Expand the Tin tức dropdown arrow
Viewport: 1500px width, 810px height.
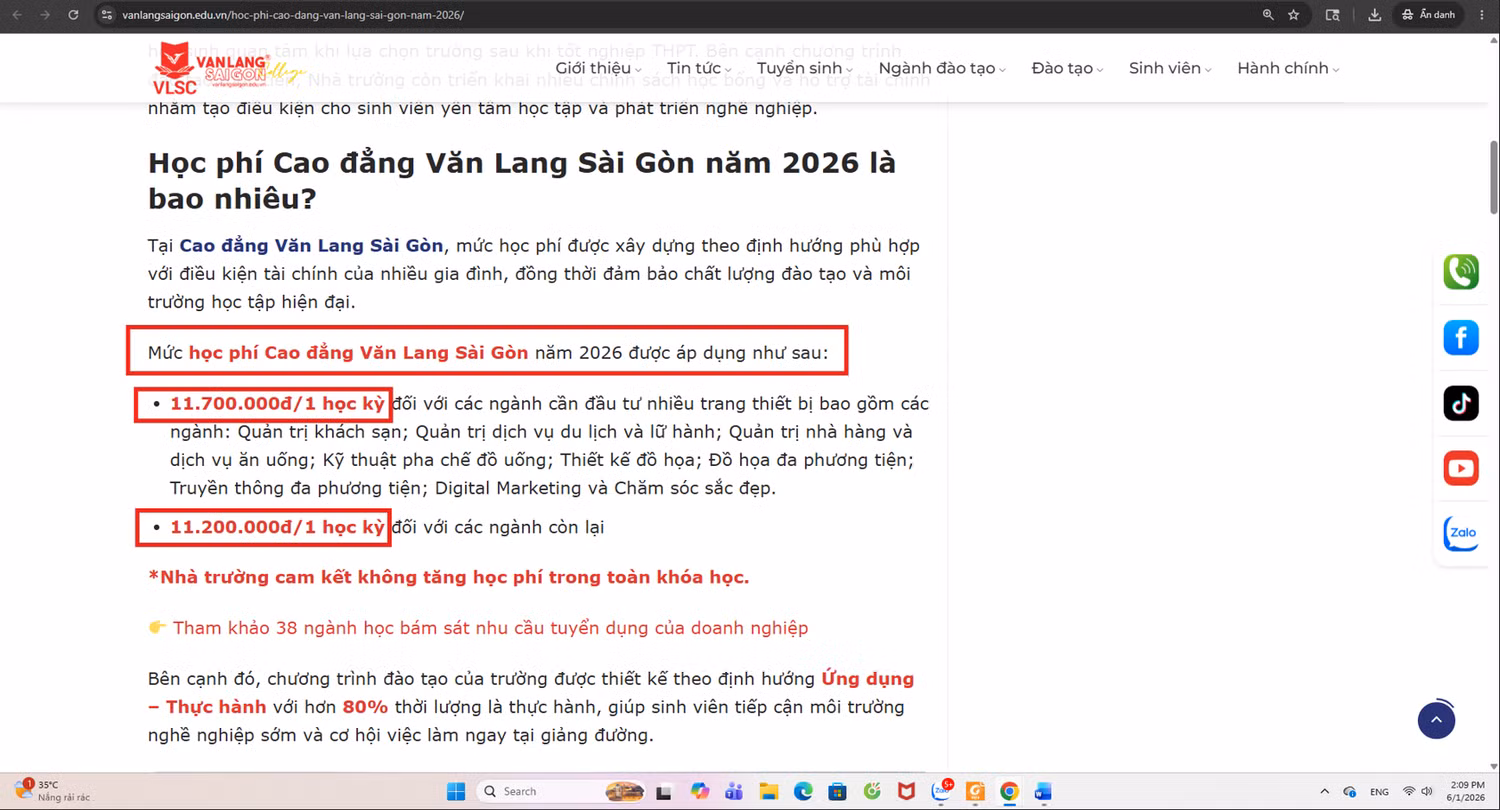pos(728,70)
